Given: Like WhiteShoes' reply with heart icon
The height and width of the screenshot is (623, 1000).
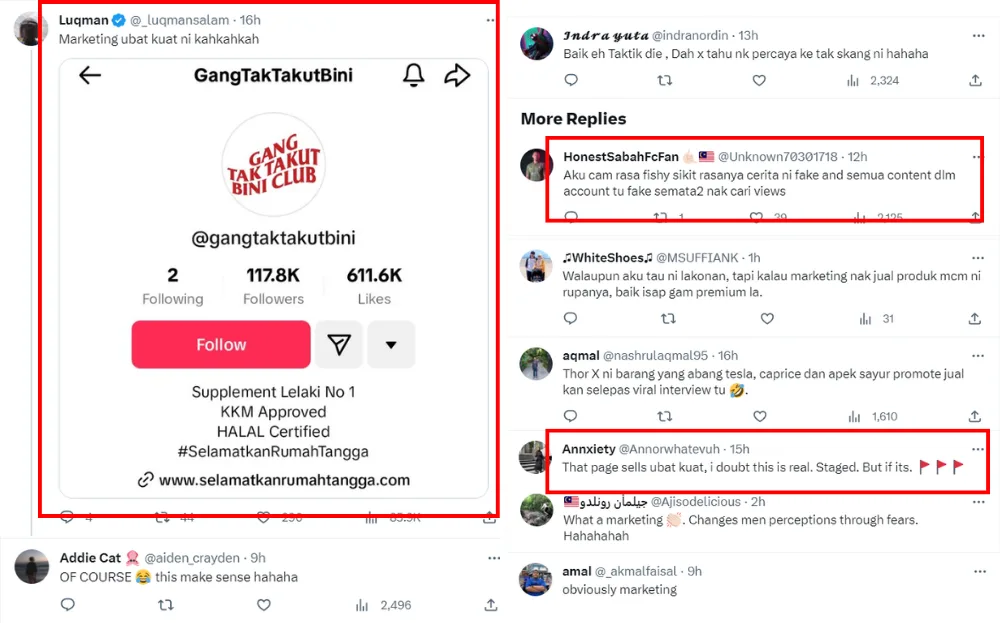Looking at the screenshot, I should 767,319.
